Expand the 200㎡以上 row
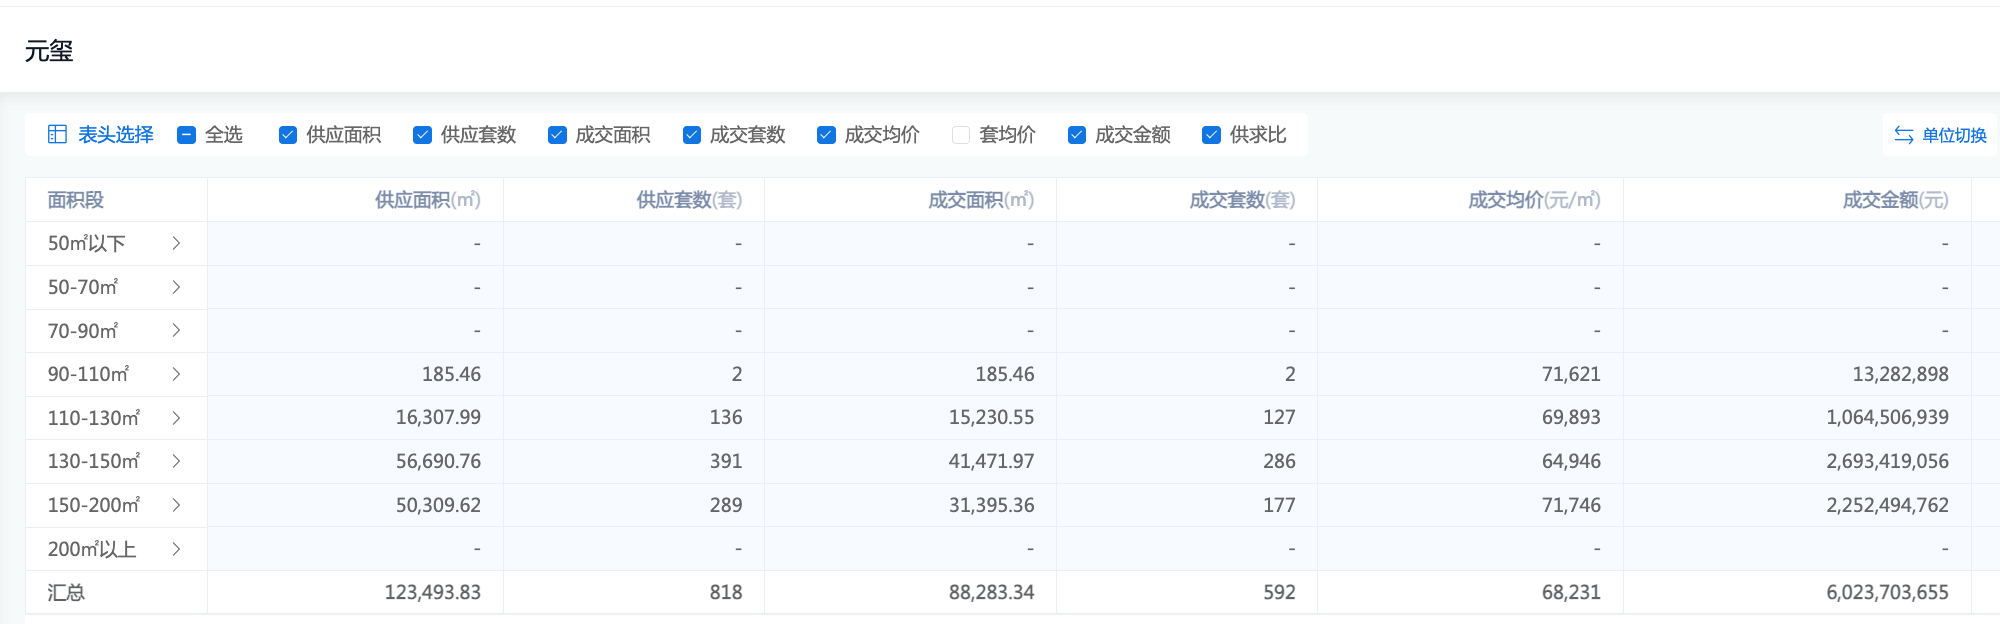Screen dimensions: 2000x624 tap(176, 549)
